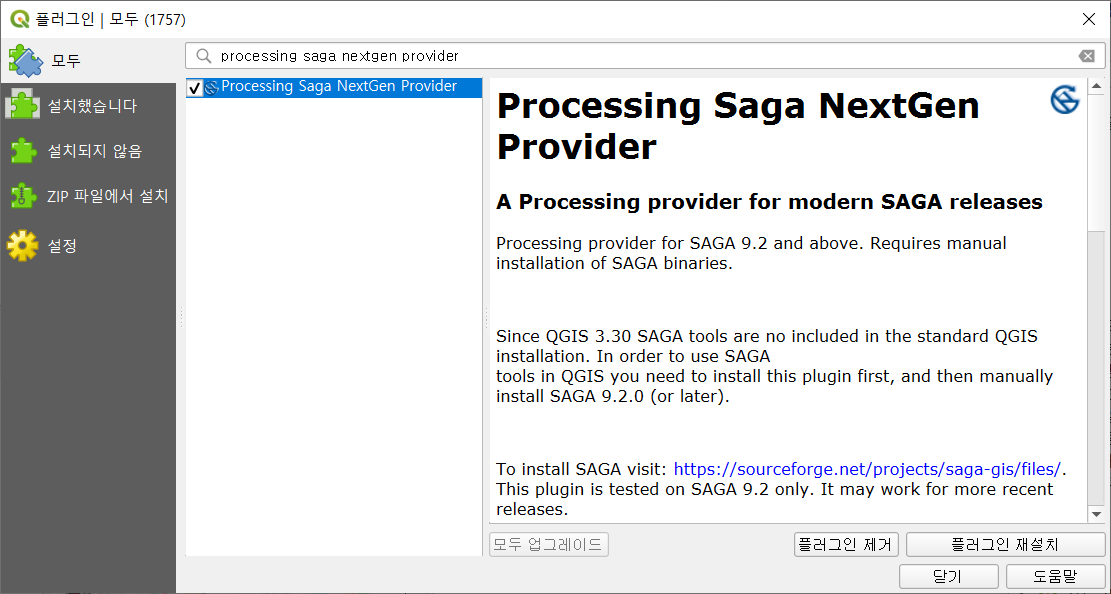Viewport: 1111px width, 594px height.
Task: Click the description panel scrollbar thumb
Action: (x=1096, y=164)
